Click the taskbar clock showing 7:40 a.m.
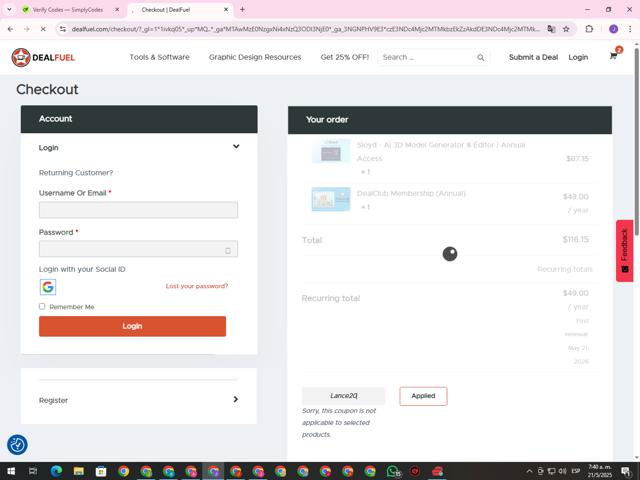Viewport: 640px width, 480px height. (600, 471)
